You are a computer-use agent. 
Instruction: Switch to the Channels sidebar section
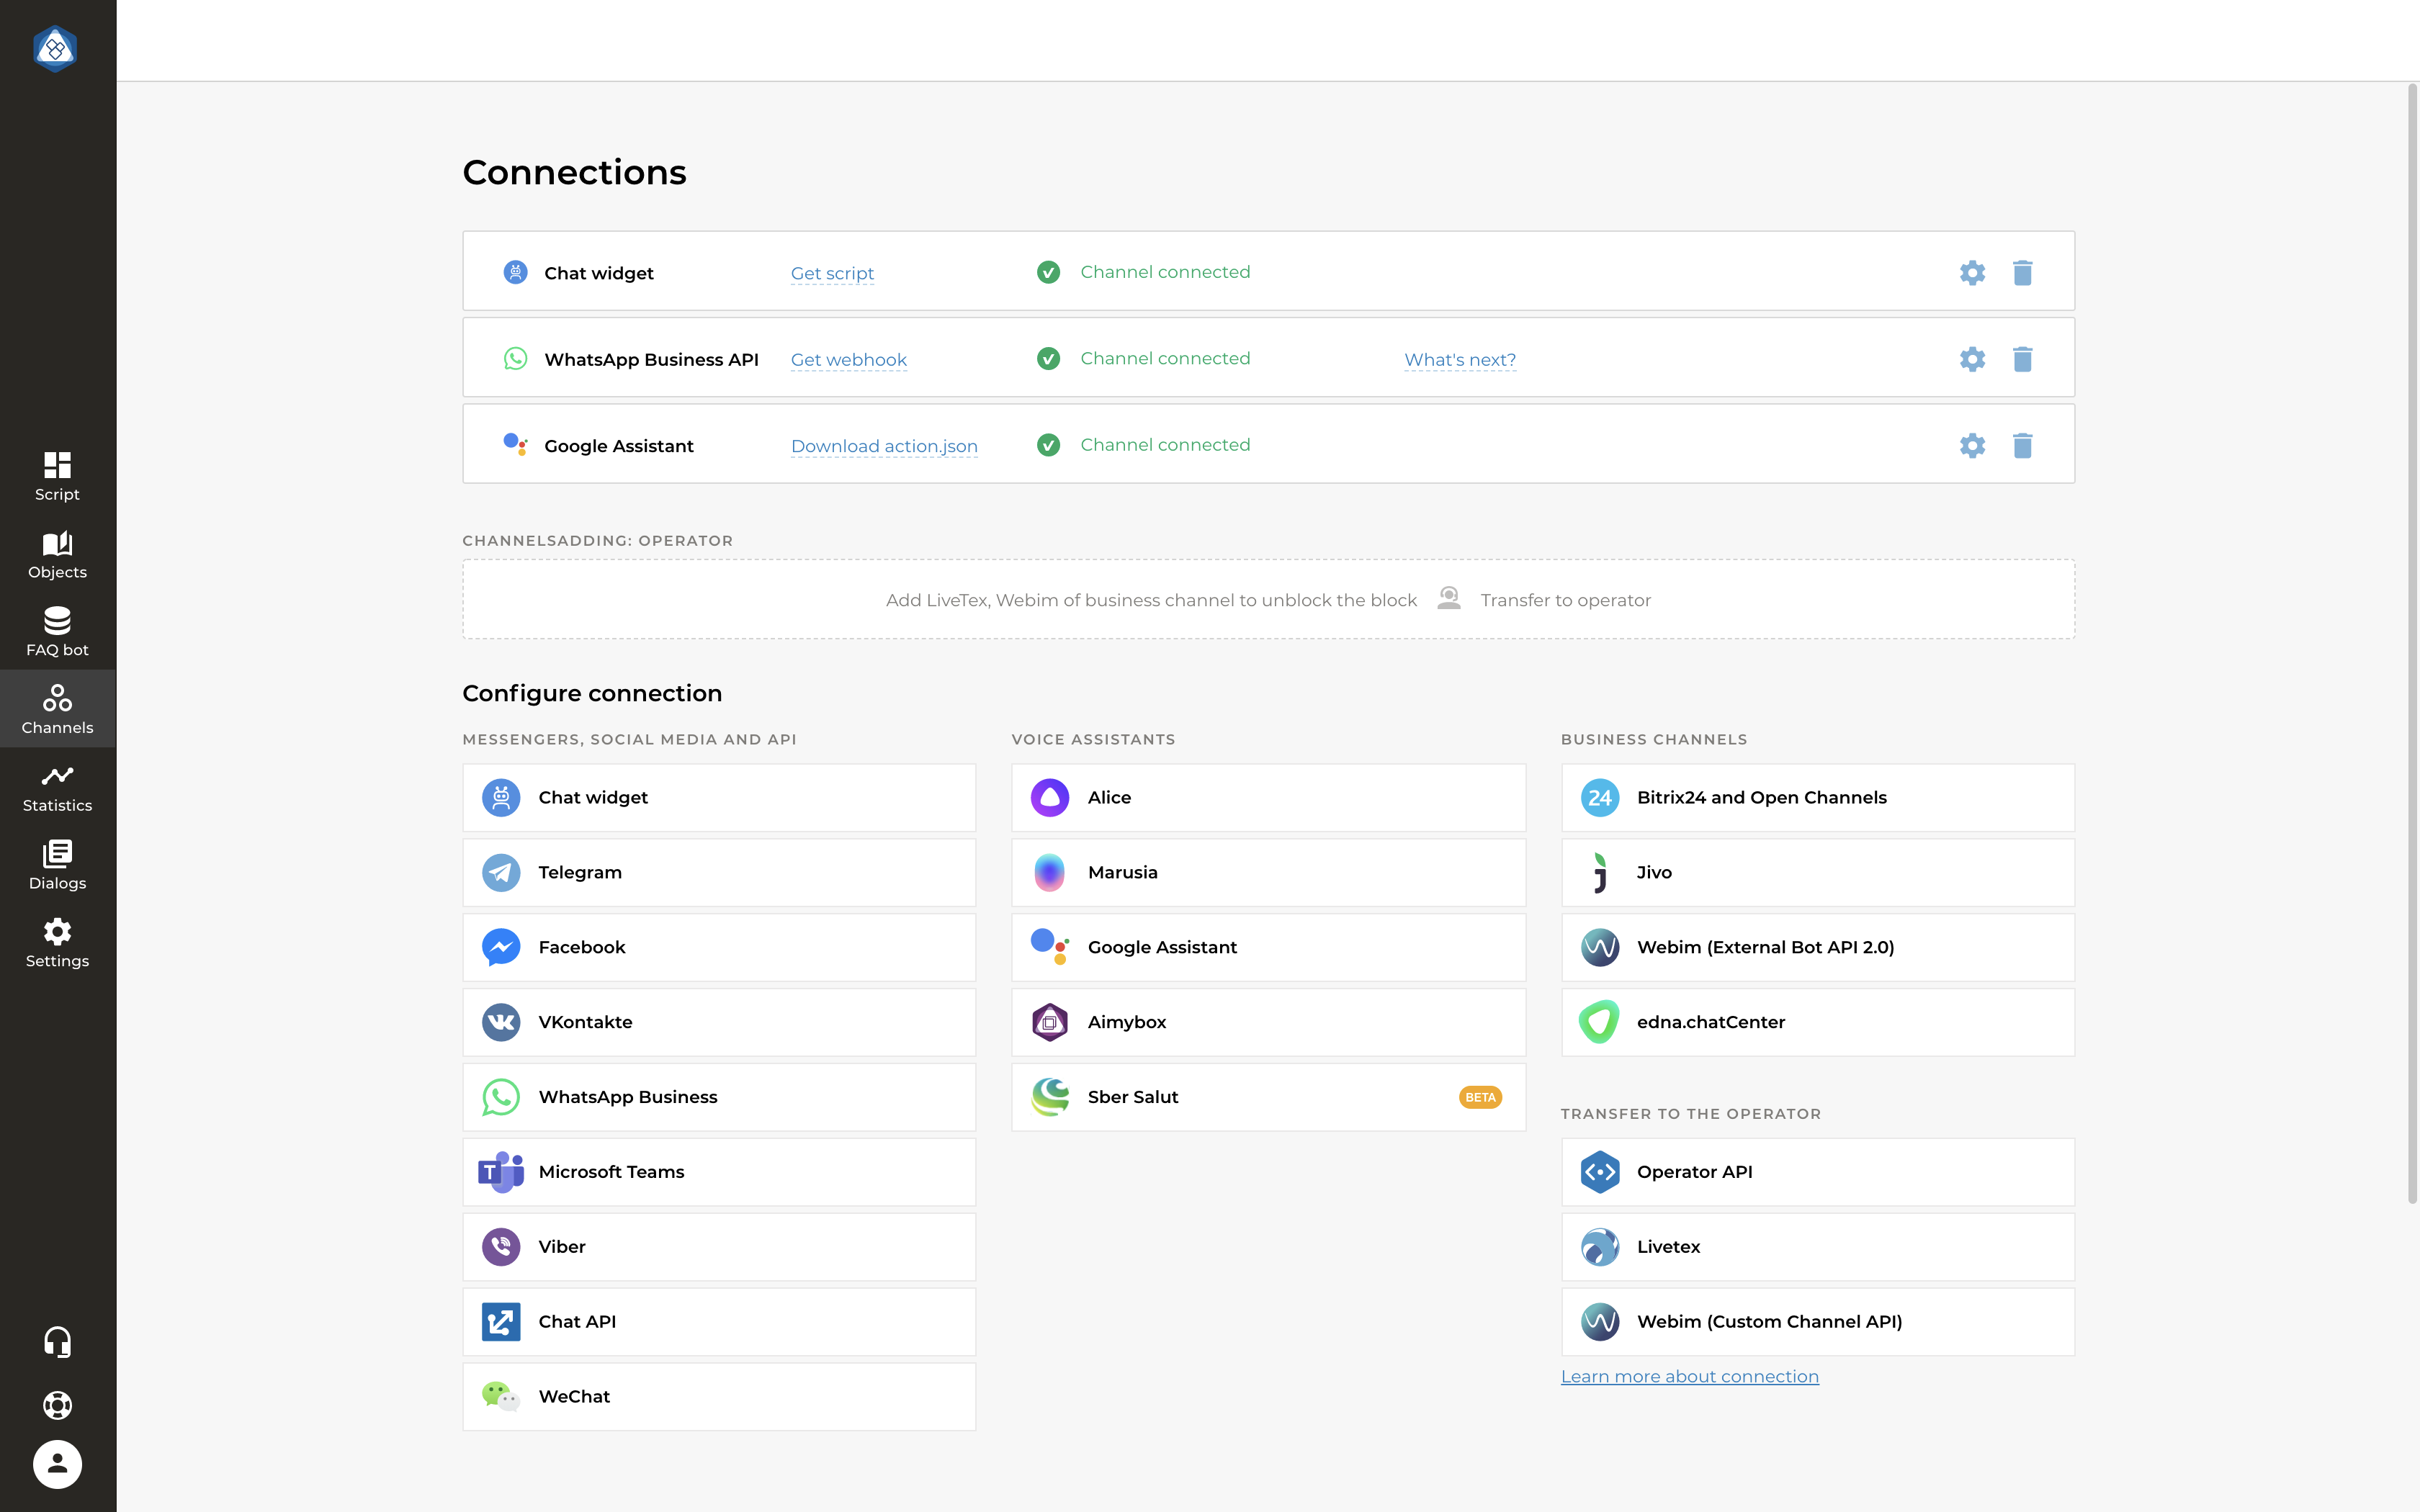[x=57, y=709]
